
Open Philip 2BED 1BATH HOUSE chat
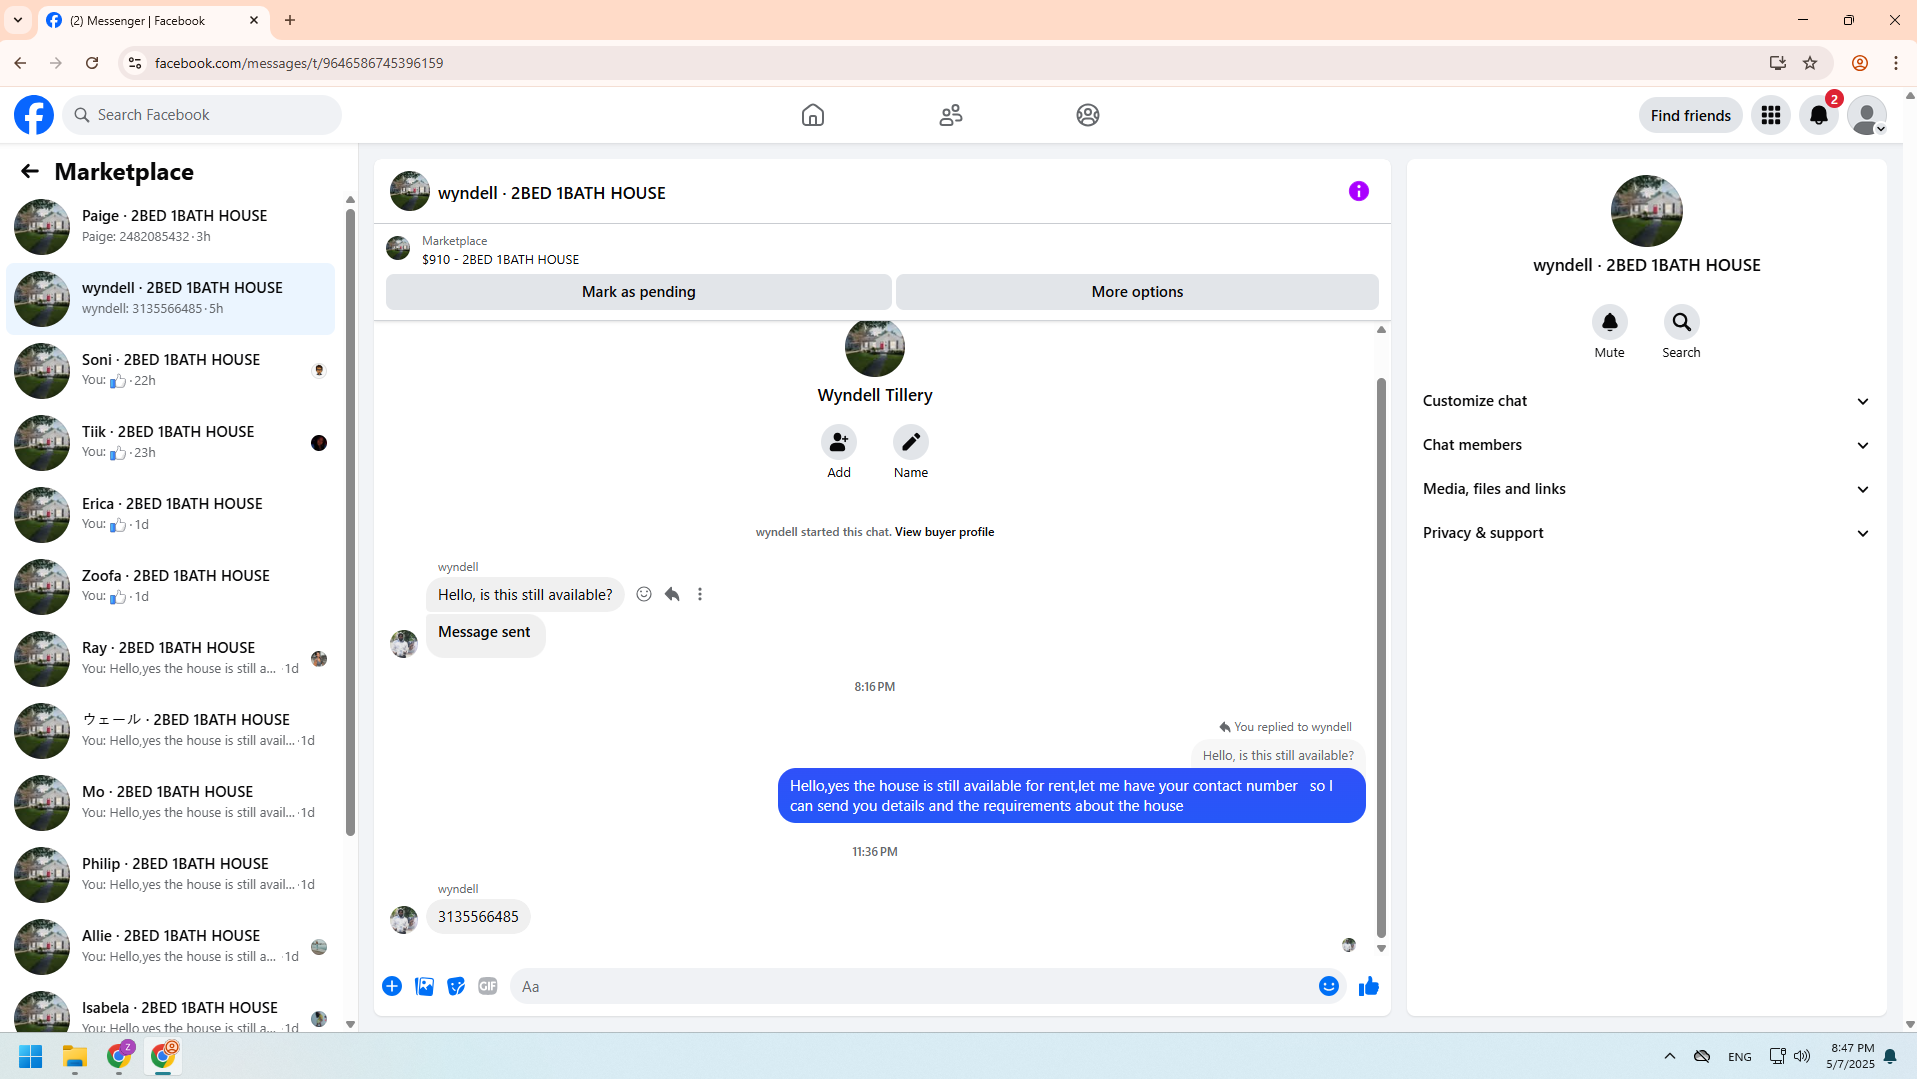coord(170,874)
